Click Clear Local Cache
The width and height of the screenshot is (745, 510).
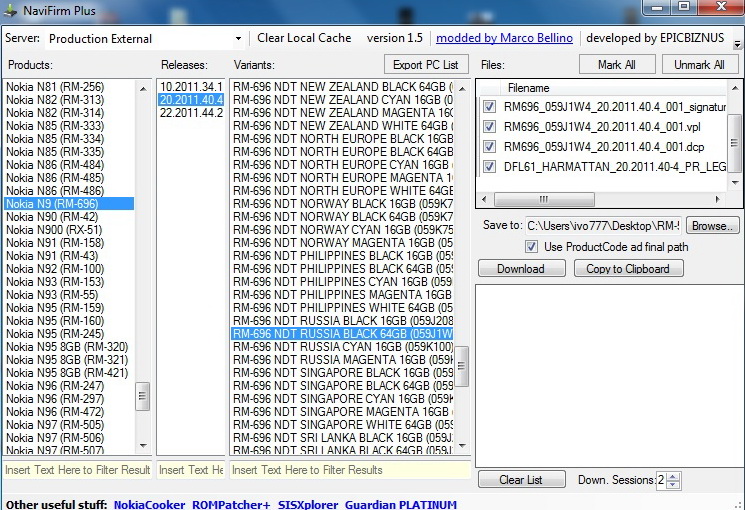304,38
